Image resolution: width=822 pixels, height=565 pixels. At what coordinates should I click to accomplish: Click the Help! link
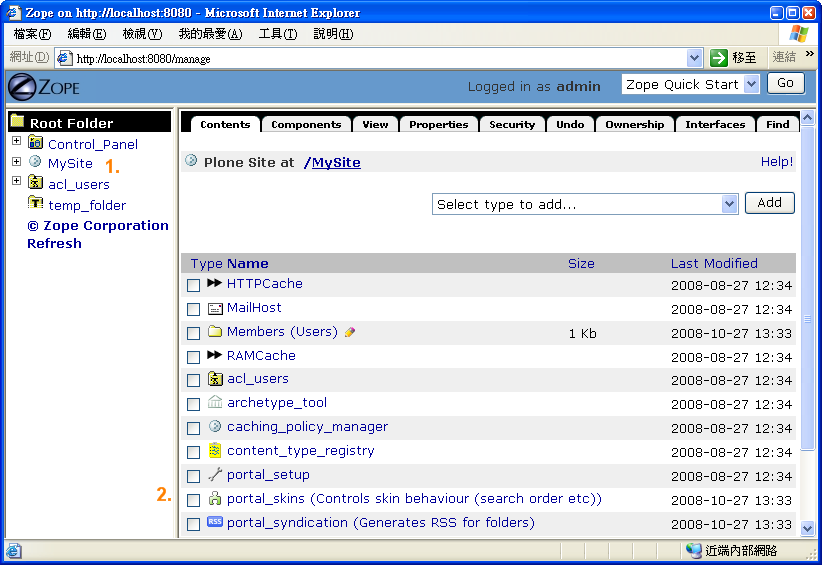tap(777, 161)
